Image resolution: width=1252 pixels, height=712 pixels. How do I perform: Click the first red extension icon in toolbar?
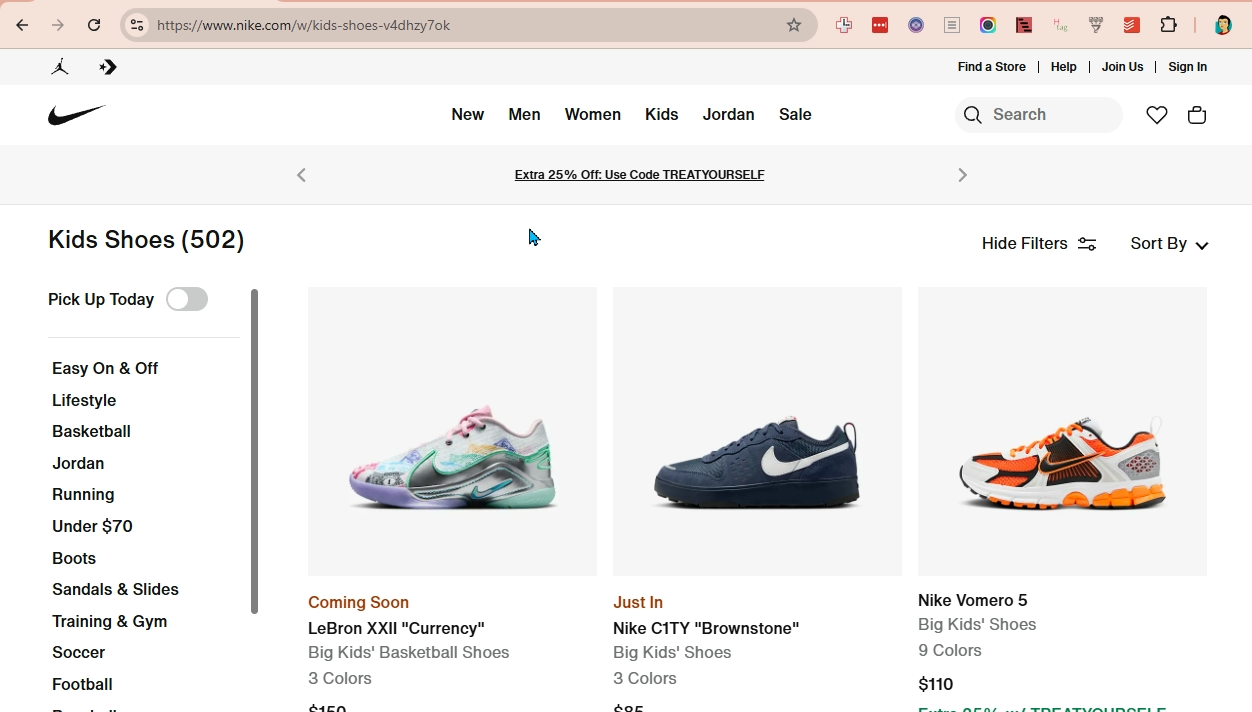tap(880, 25)
